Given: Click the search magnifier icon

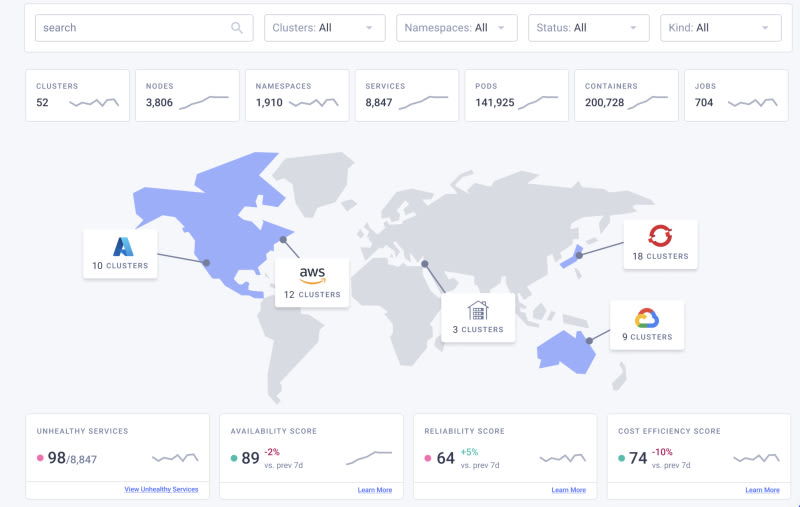Looking at the screenshot, I should (236, 28).
